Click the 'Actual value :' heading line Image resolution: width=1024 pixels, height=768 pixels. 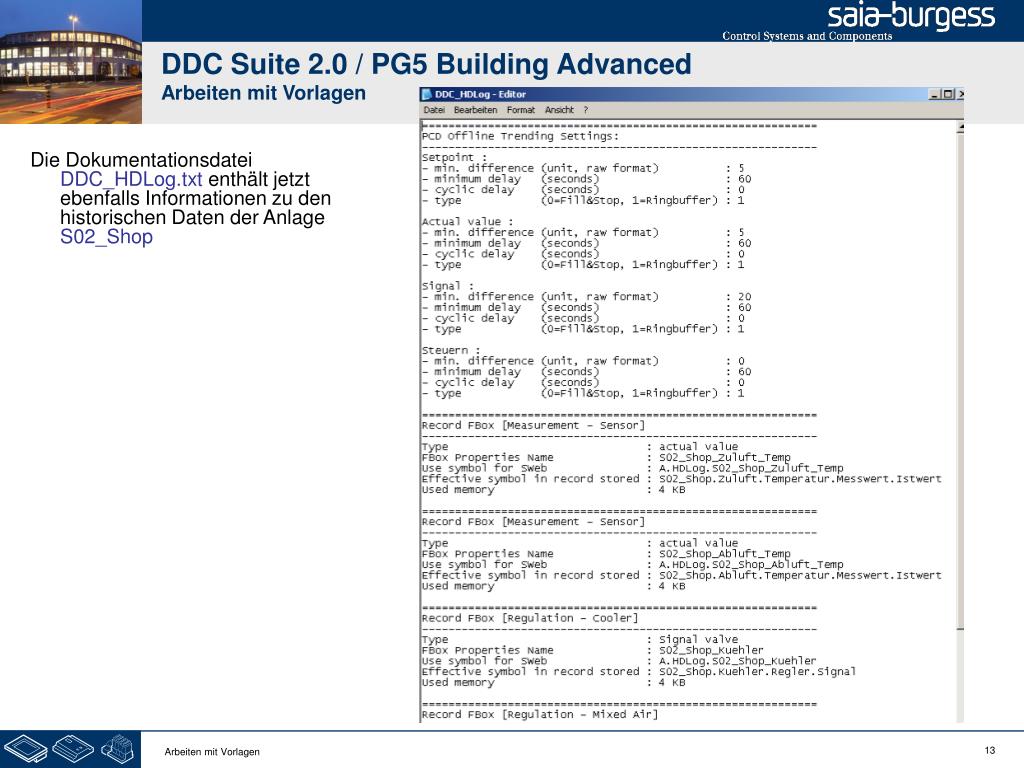click(x=468, y=221)
